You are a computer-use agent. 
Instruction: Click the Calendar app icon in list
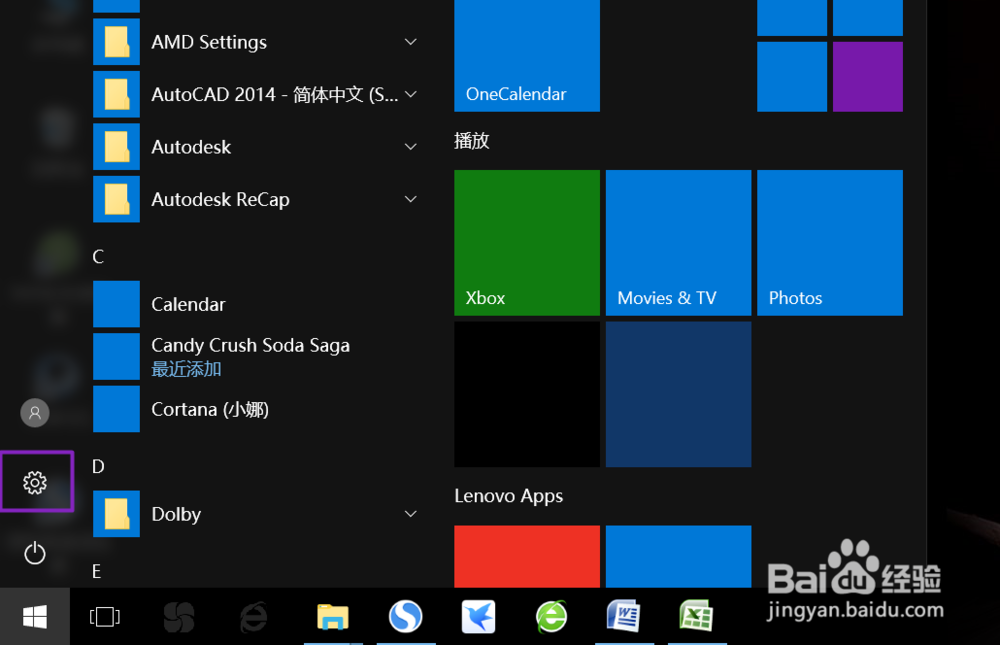click(116, 304)
